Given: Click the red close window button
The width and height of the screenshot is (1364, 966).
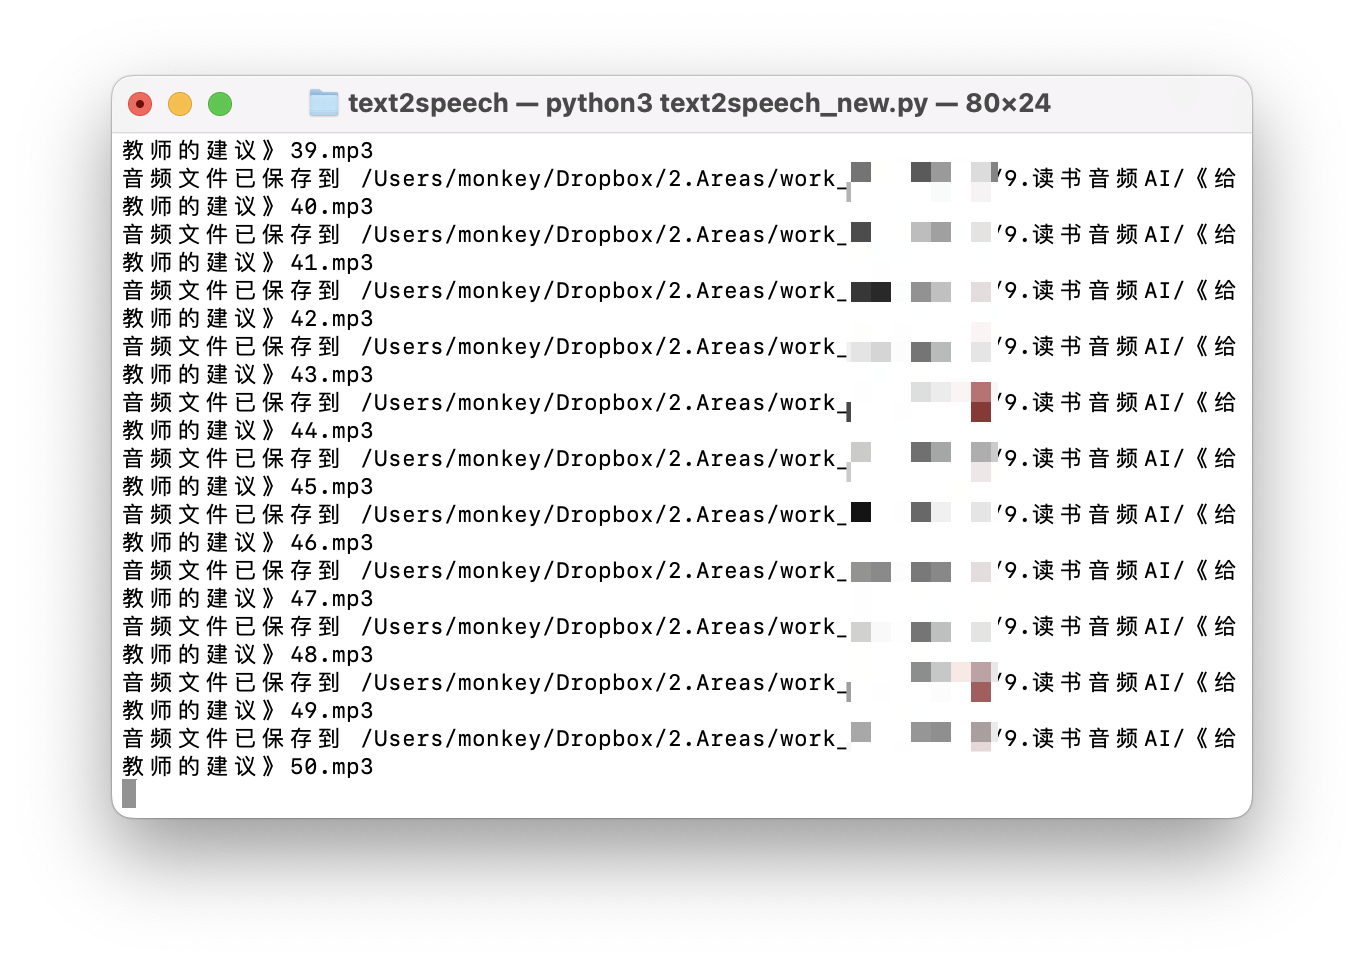Looking at the screenshot, I should pos(140,104).
